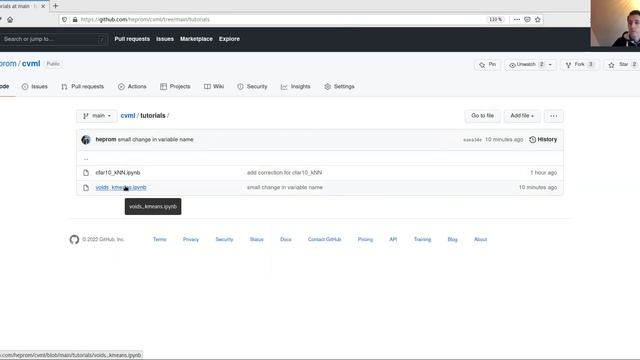The width and height of the screenshot is (640, 360).
Task: Open API footer link
Action: [393, 239]
